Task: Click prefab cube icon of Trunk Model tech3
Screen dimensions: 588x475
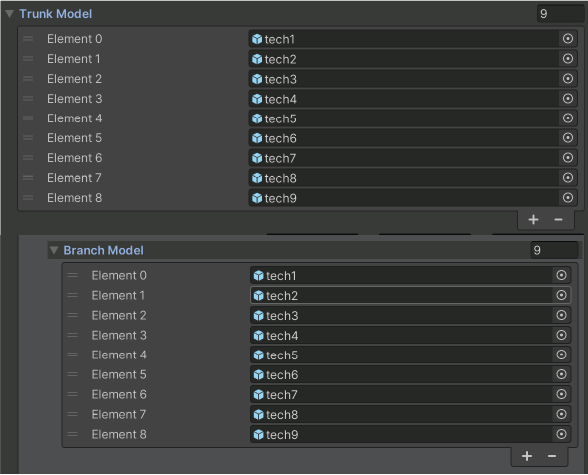Action: pos(257,79)
